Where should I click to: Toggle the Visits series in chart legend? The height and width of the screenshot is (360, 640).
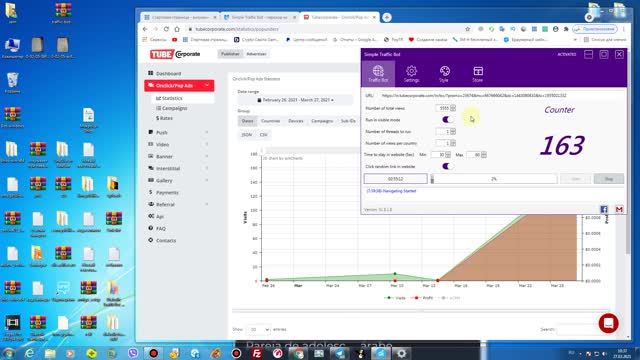click(395, 298)
